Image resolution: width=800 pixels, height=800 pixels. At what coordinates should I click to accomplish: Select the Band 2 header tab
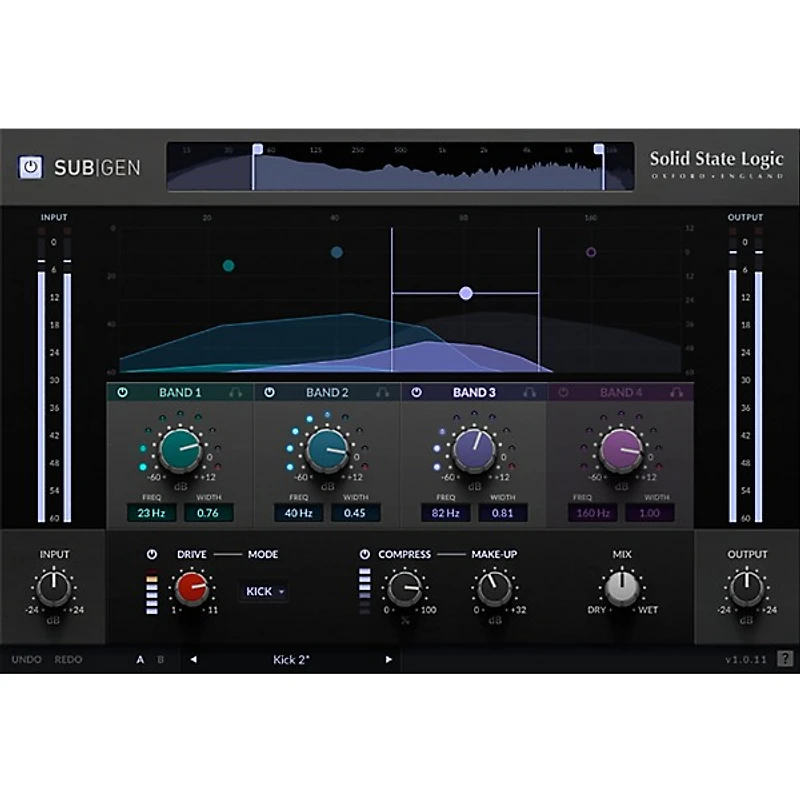click(x=327, y=392)
